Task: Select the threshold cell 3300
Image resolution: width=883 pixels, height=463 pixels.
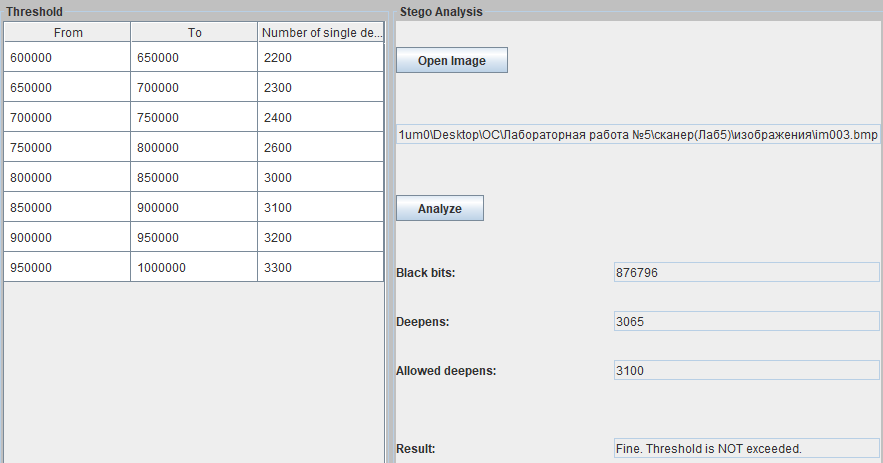Action: click(320, 267)
